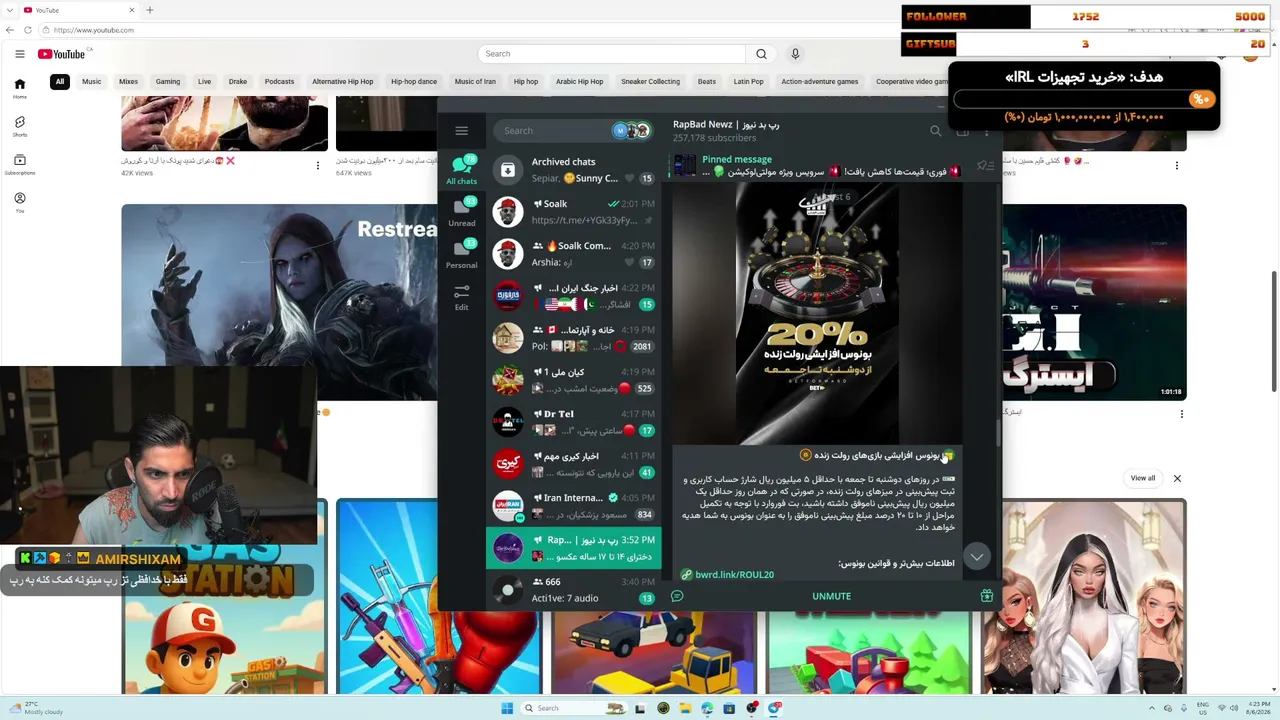
Task: Close the YouTube Playables shelf
Action: click(x=1177, y=479)
